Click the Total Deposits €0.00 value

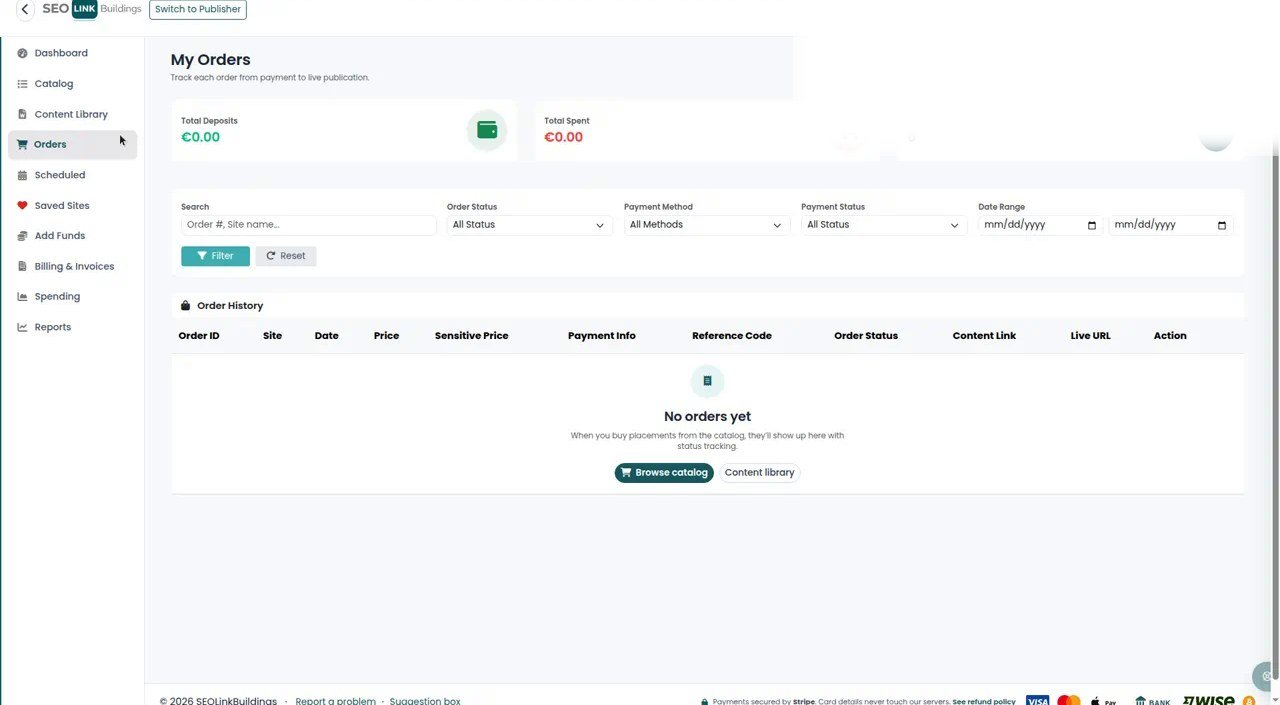tap(200, 137)
